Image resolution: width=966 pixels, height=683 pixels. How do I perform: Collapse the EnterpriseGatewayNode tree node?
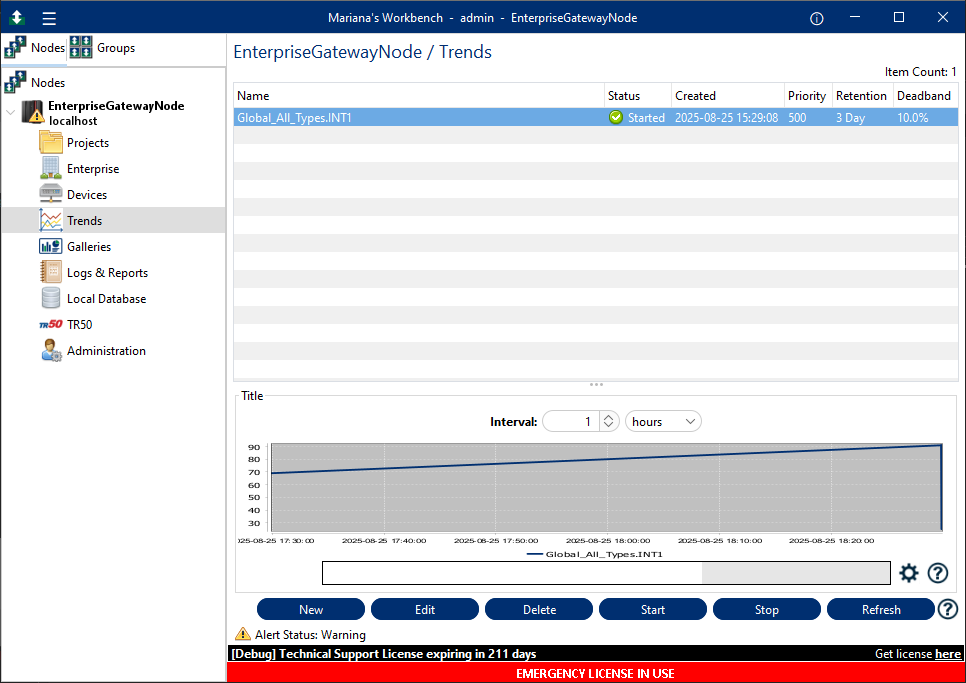point(11,112)
